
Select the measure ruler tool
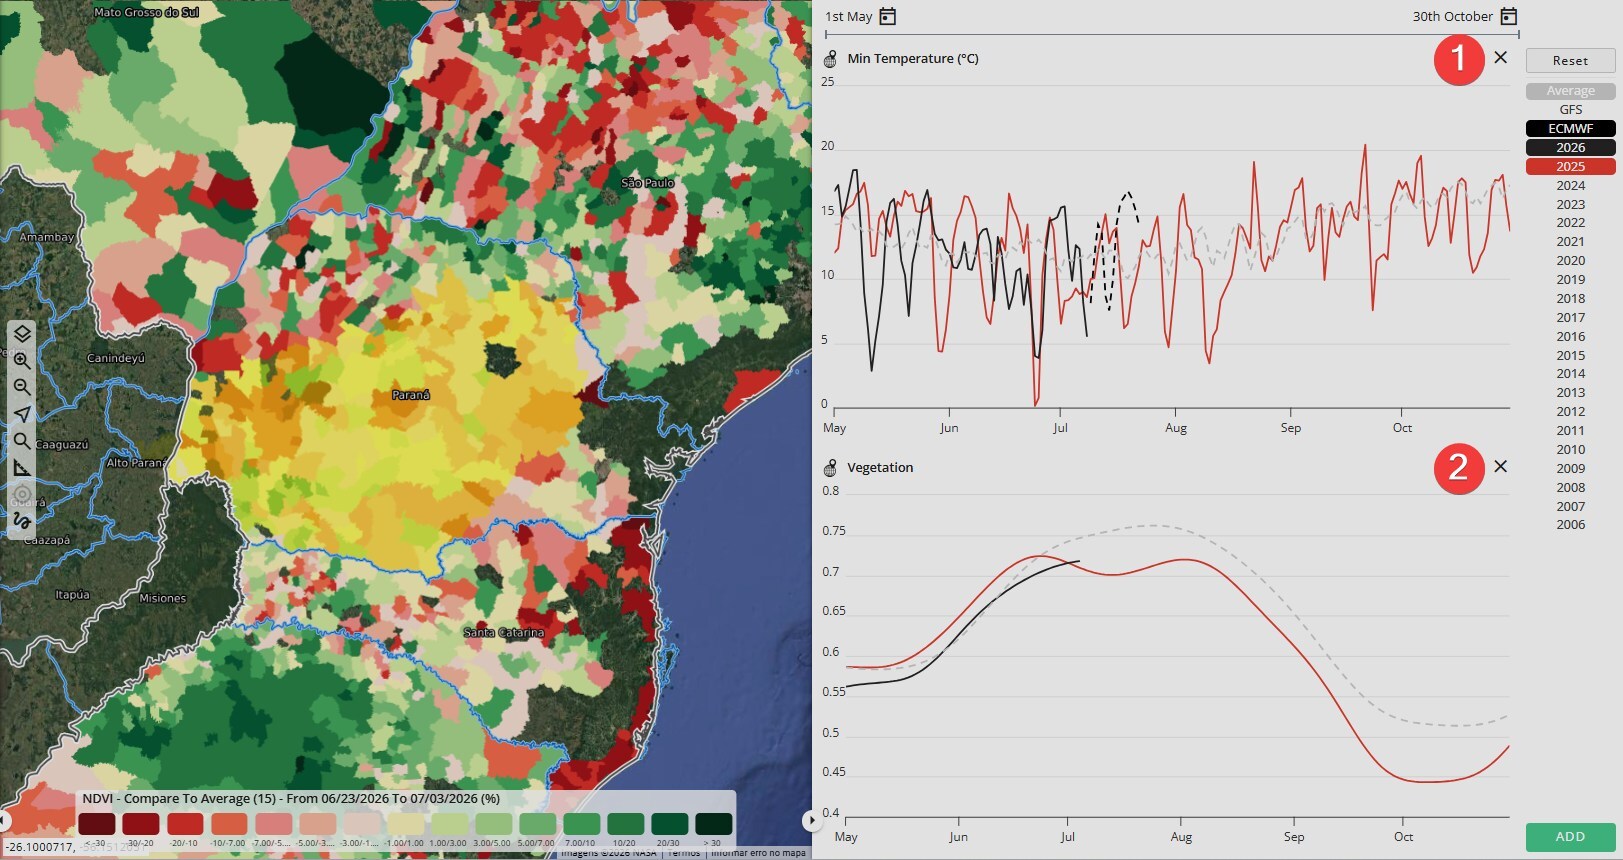pos(22,468)
